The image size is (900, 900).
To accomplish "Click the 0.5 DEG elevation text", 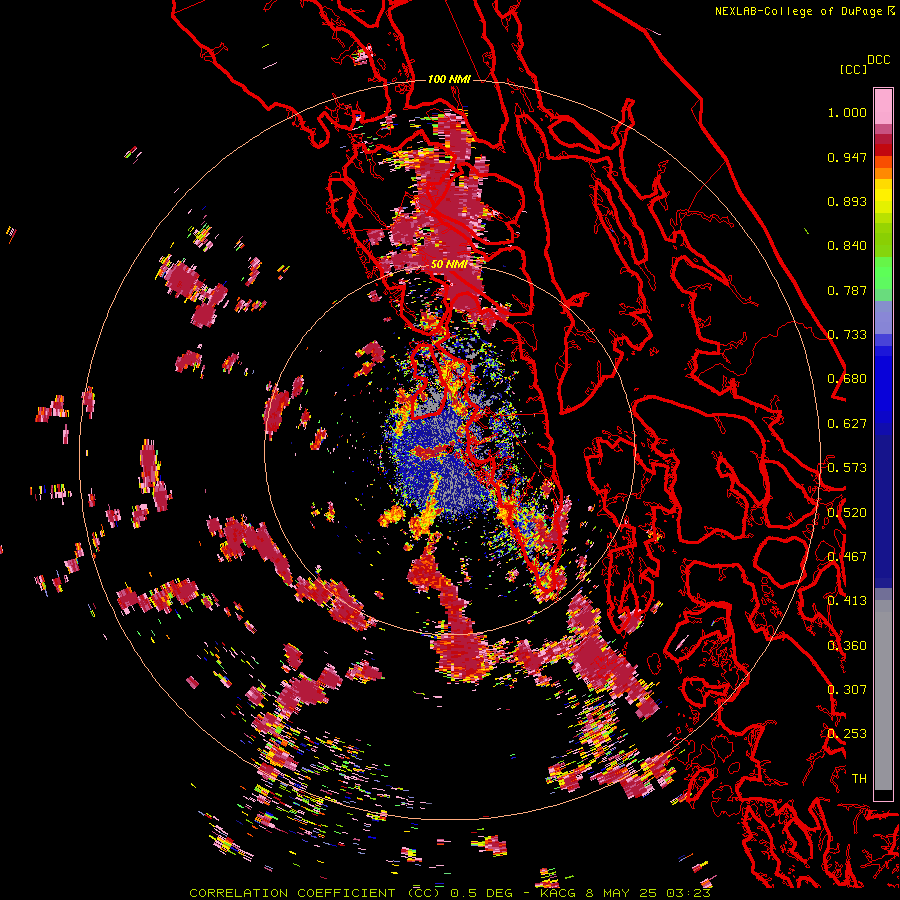I will coord(480,893).
